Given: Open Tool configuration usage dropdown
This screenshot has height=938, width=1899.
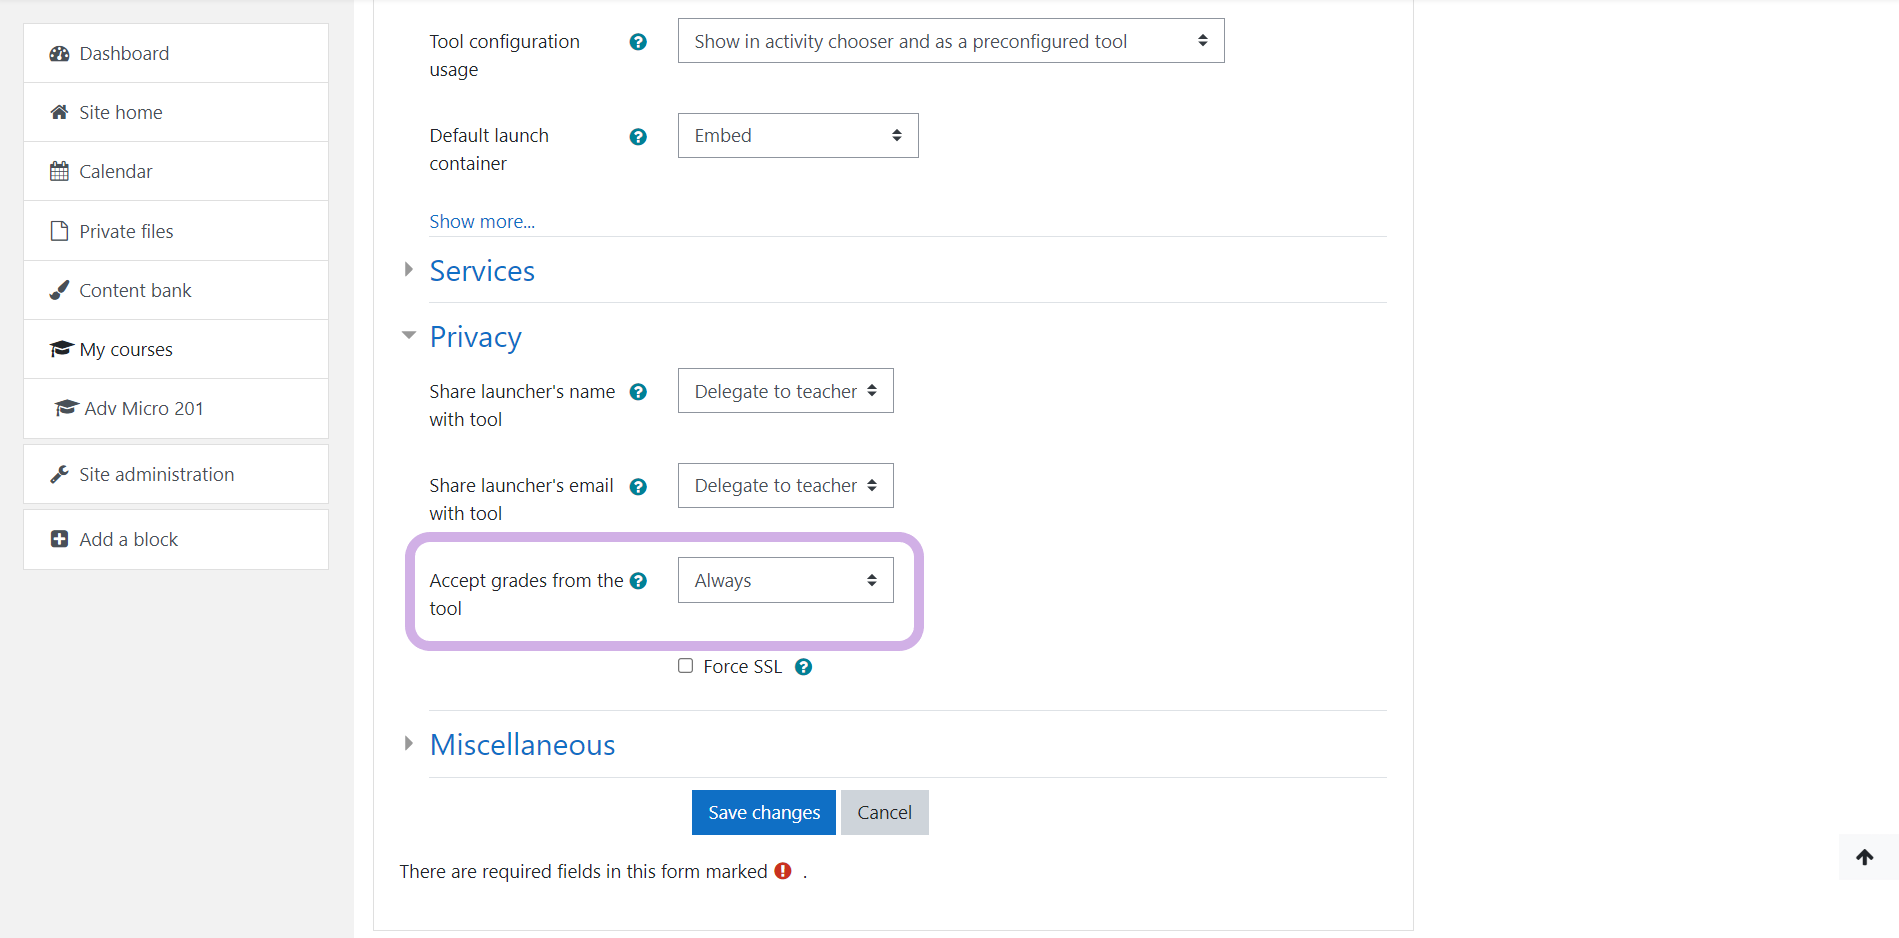Looking at the screenshot, I should [x=950, y=41].
